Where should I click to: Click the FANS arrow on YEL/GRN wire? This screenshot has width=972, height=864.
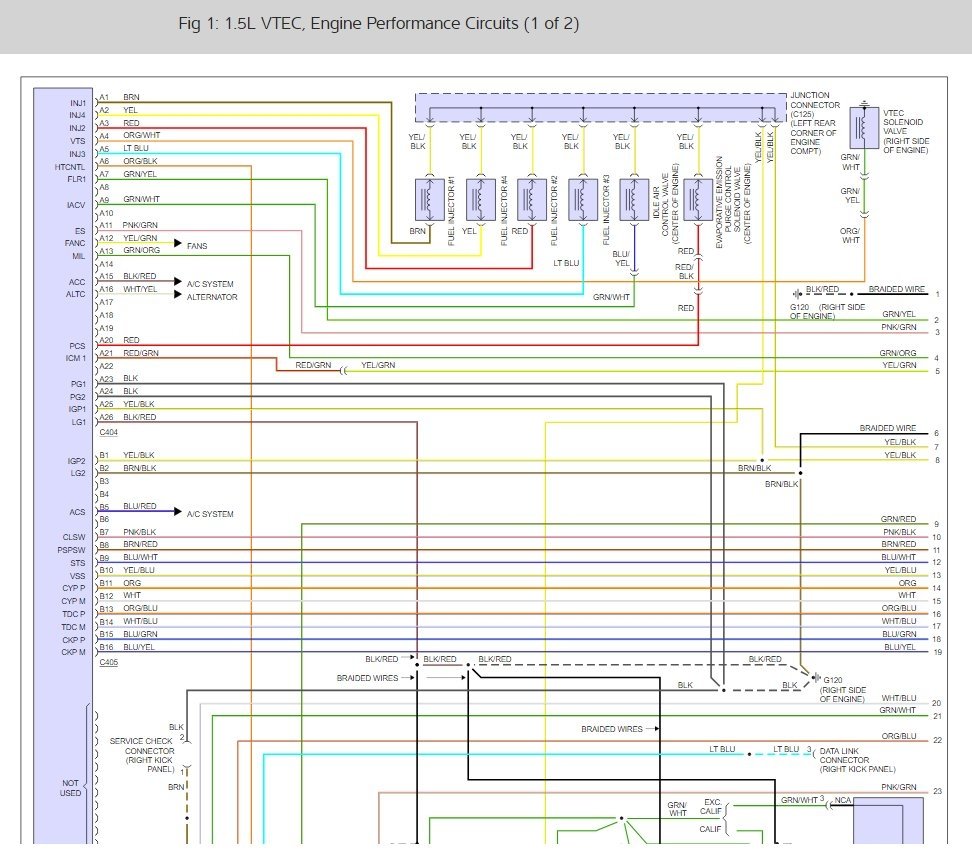pyautogui.click(x=178, y=244)
